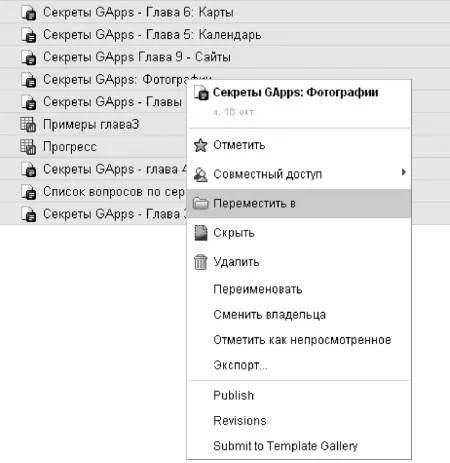Click the people icon for Совместный доступ
The image size is (450, 463).
pos(201,174)
